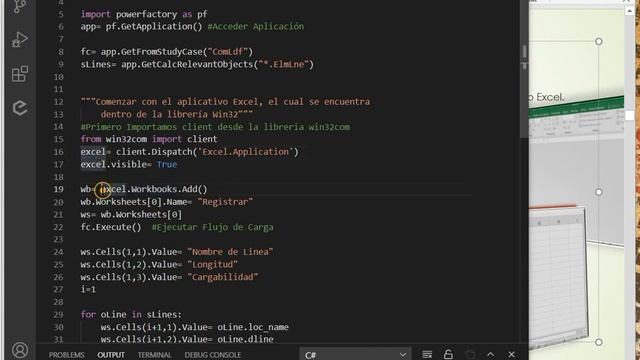Click Workbooks.Add() on line 19
This screenshot has width=640, height=360.
tap(169, 189)
